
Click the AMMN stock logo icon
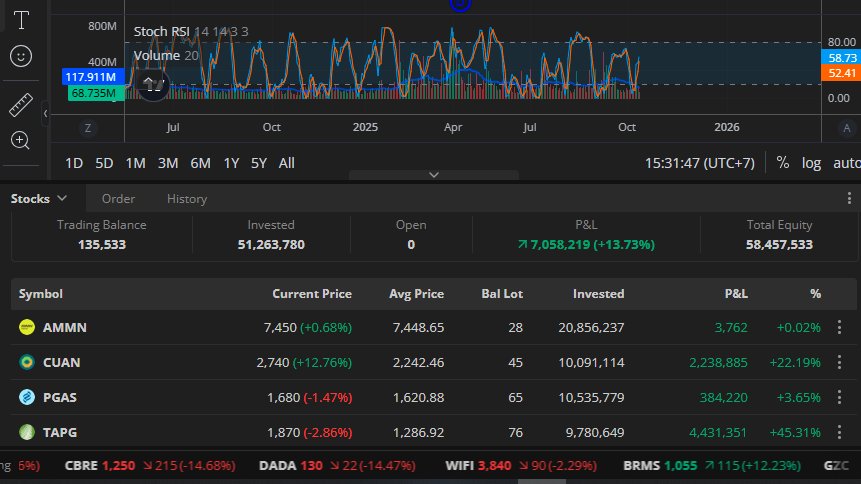coord(27,327)
